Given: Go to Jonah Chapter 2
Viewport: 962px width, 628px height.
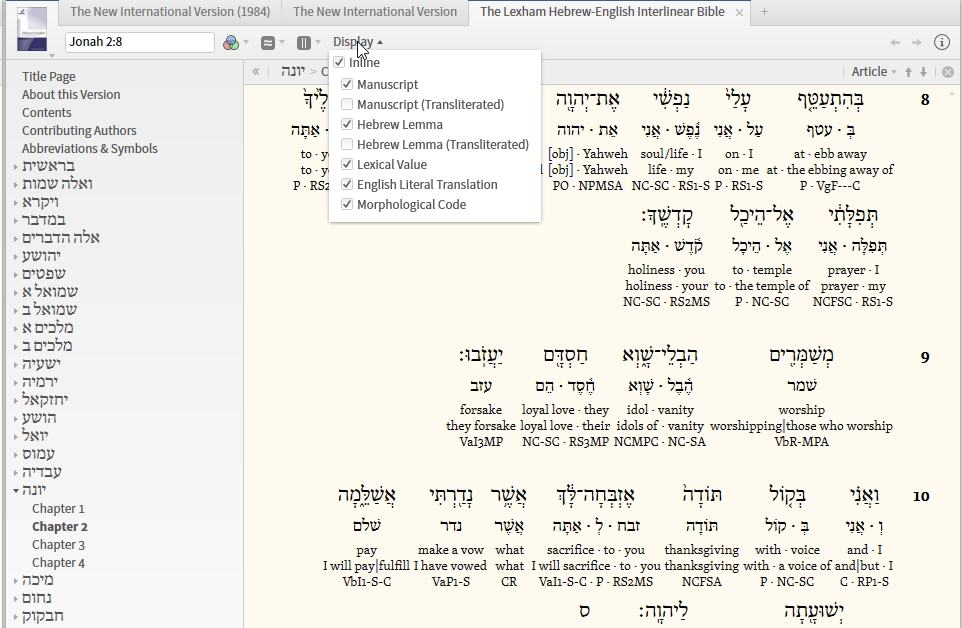Looking at the screenshot, I should coord(60,527).
